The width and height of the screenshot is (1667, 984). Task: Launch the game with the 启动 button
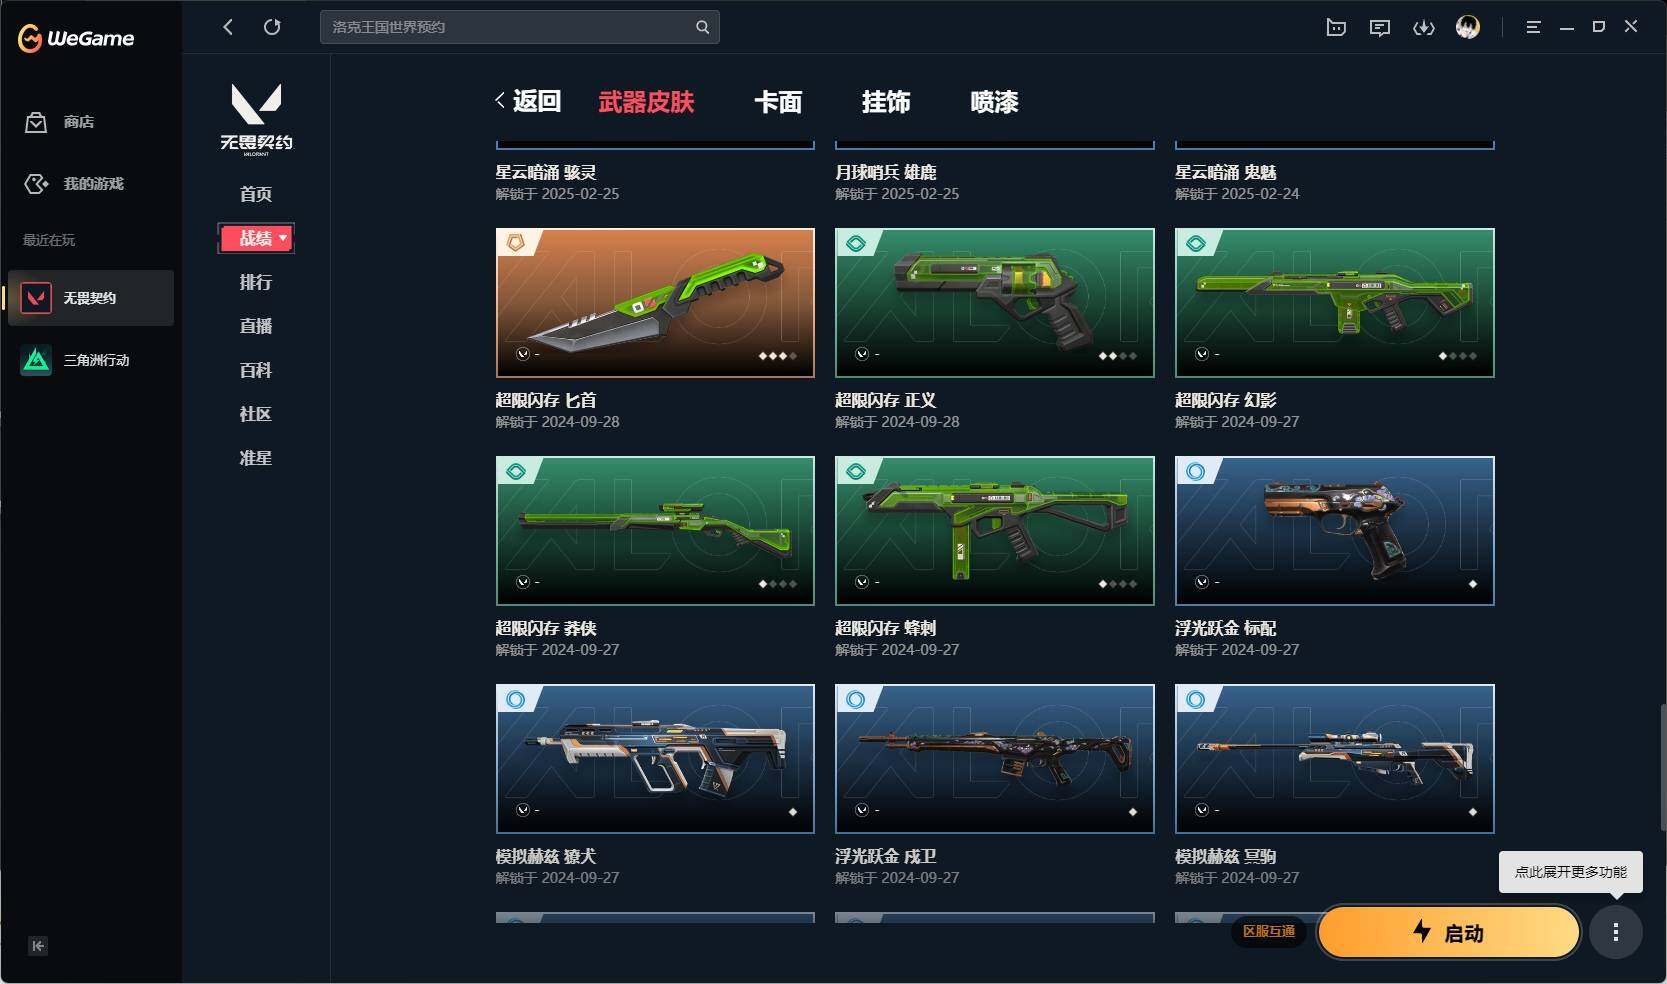pos(1449,933)
